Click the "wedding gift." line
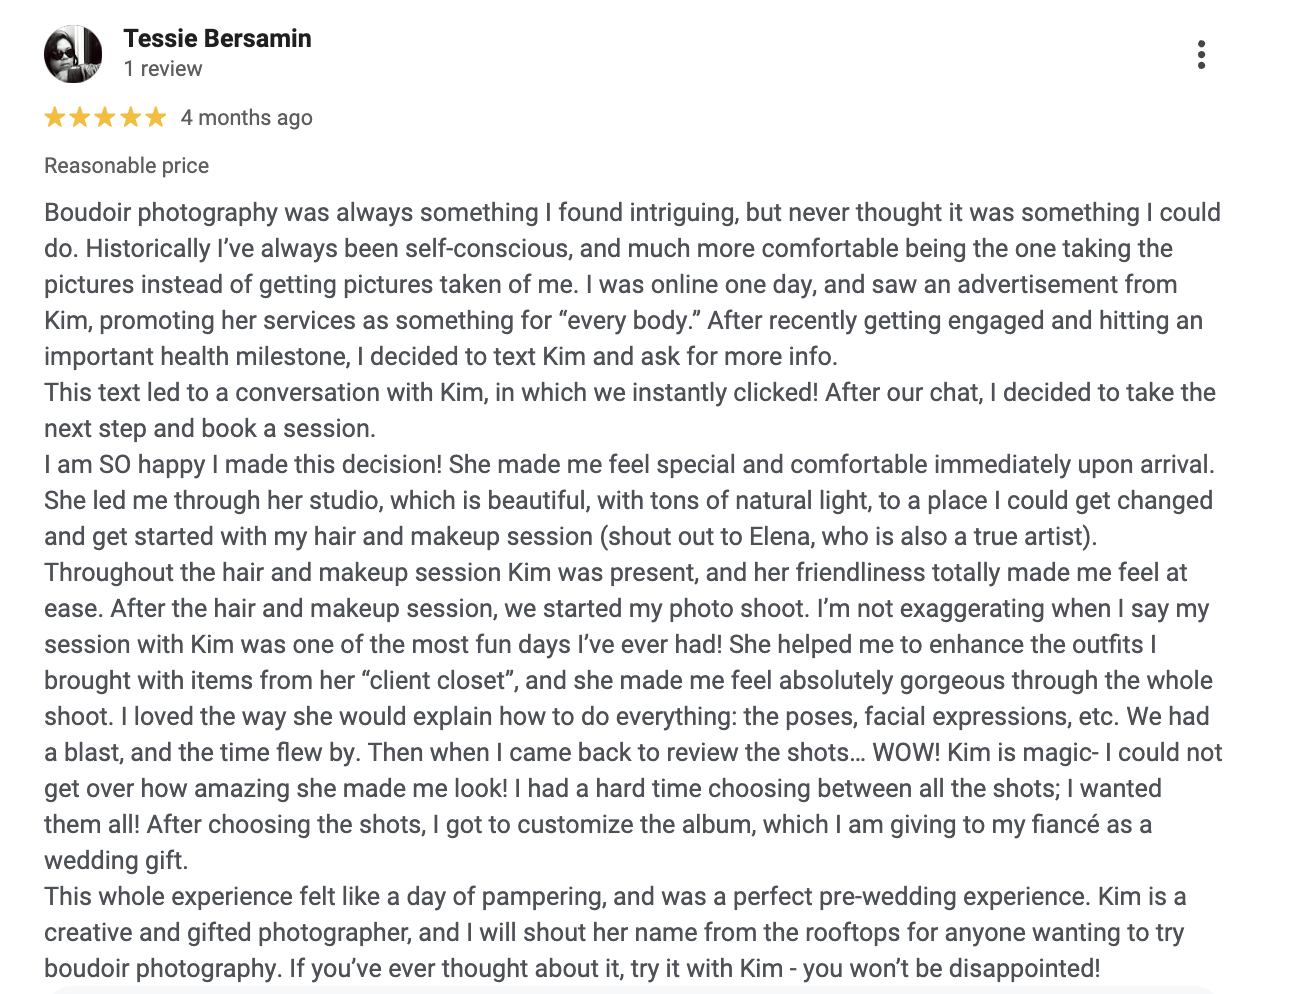1298x994 pixels. 116,861
